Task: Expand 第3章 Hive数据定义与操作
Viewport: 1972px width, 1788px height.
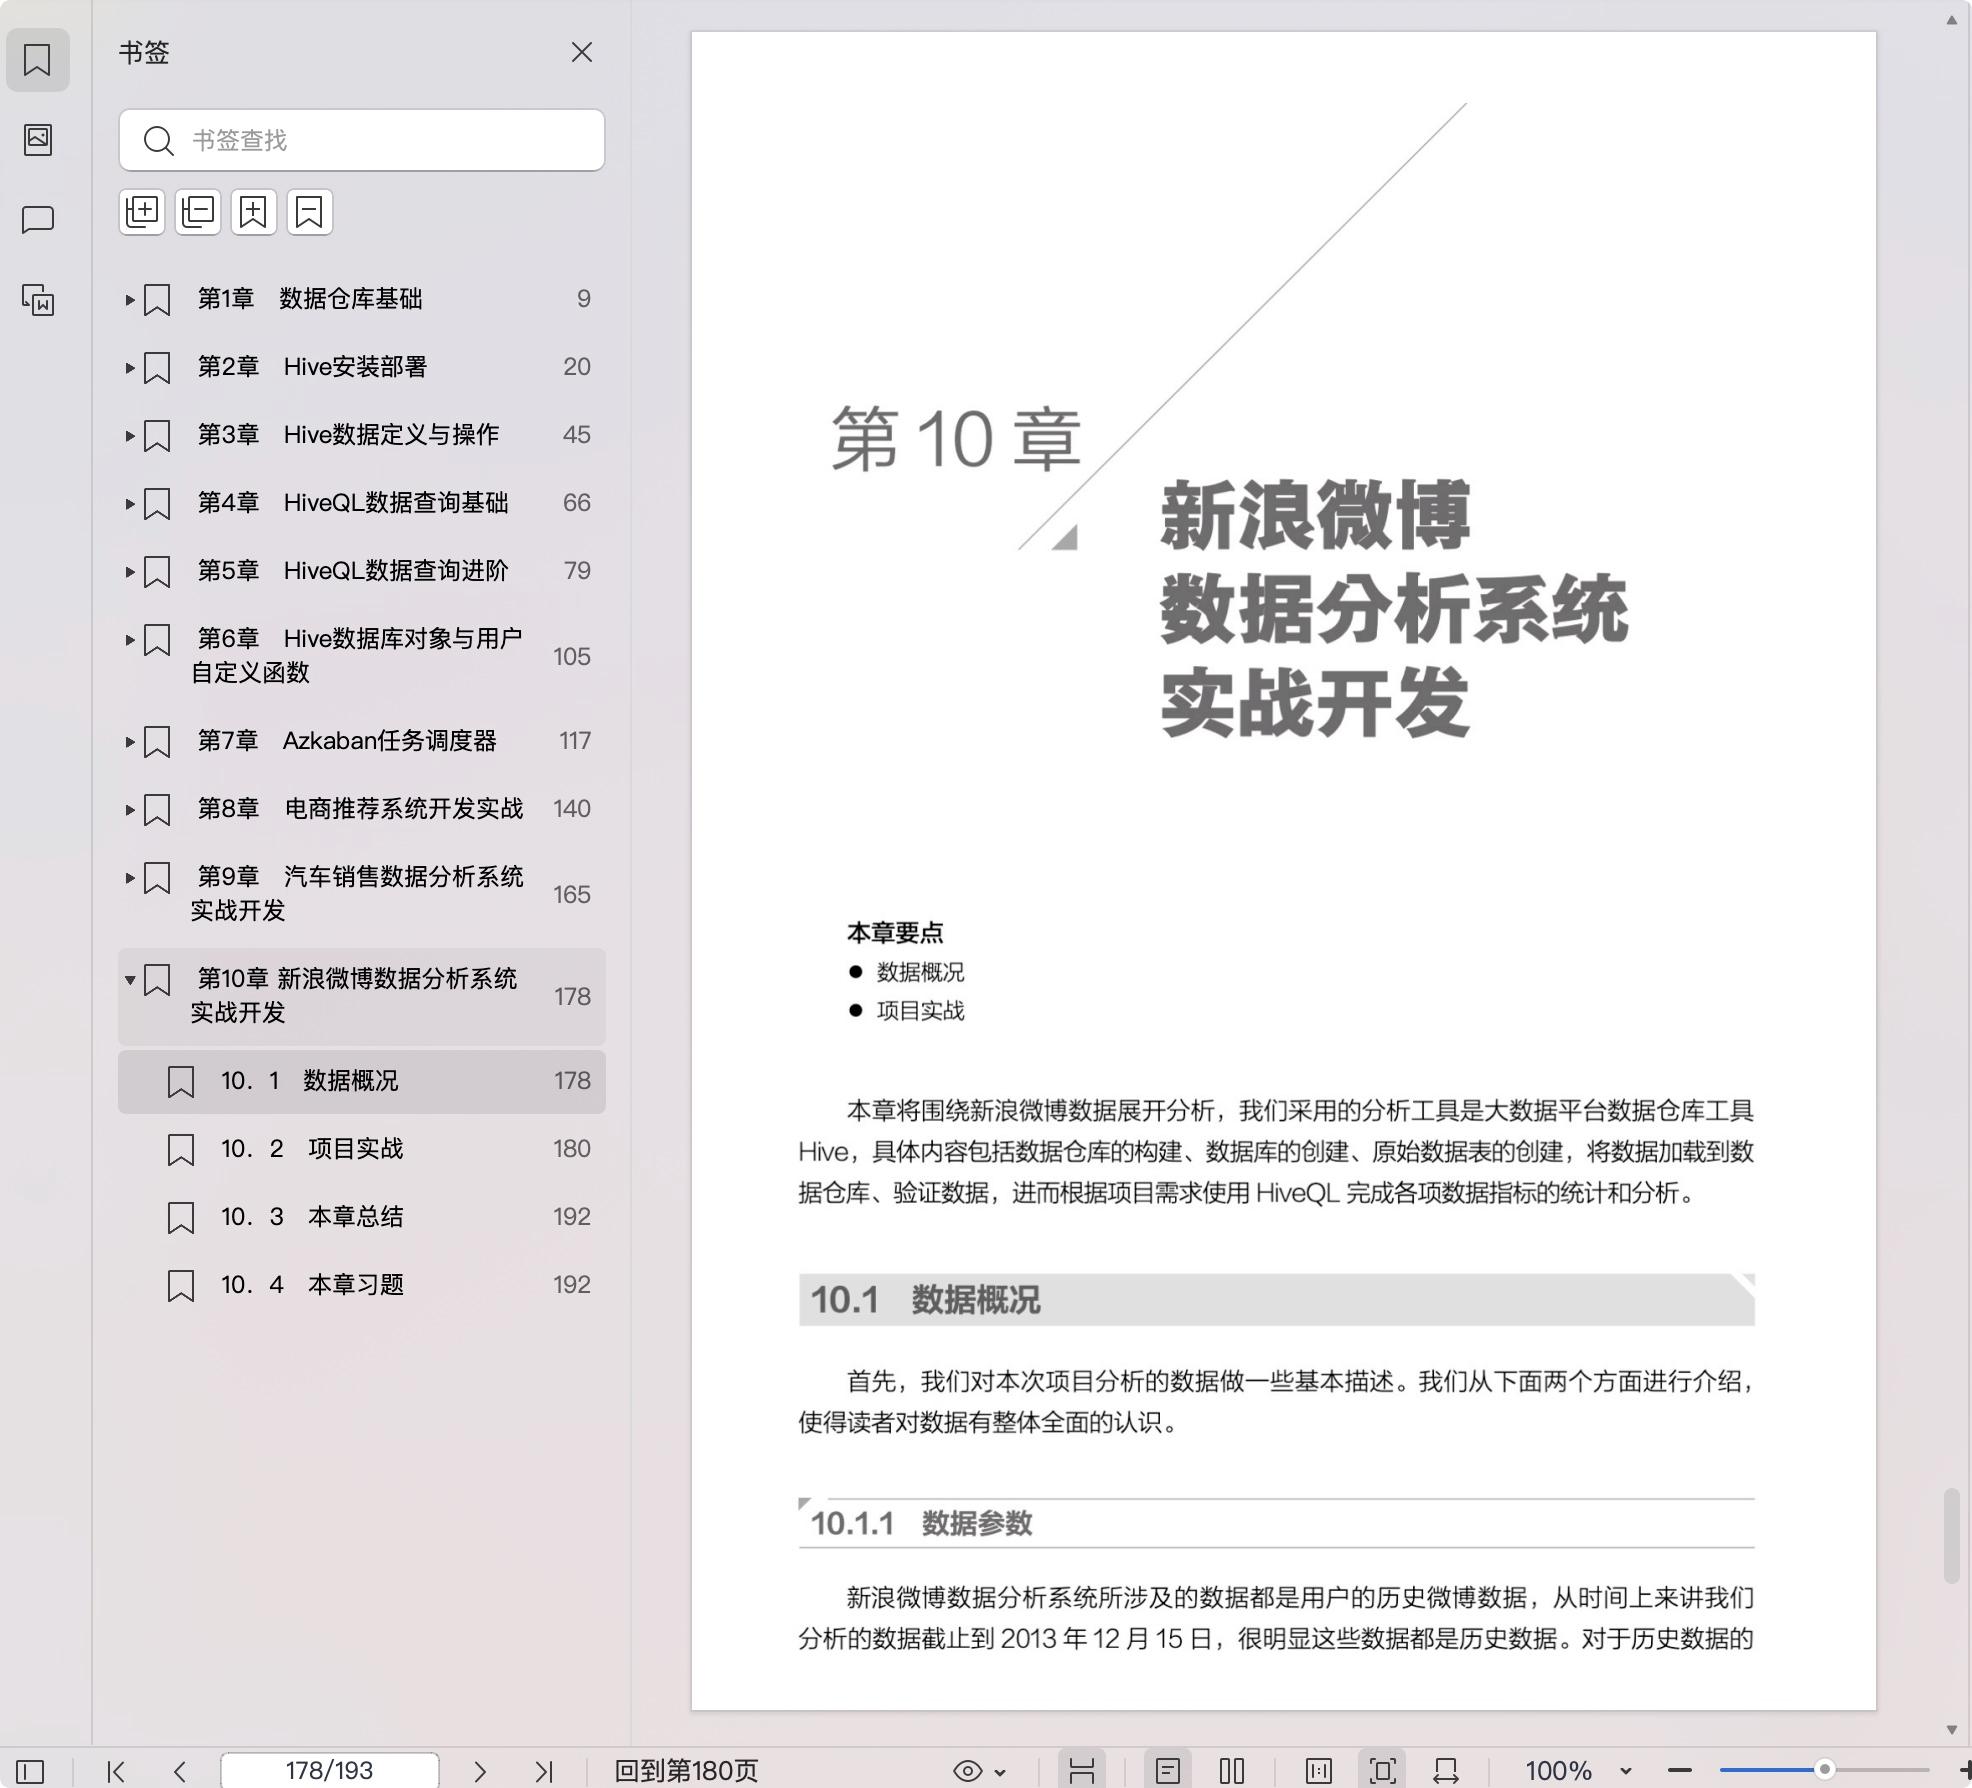Action: pyautogui.click(x=129, y=435)
